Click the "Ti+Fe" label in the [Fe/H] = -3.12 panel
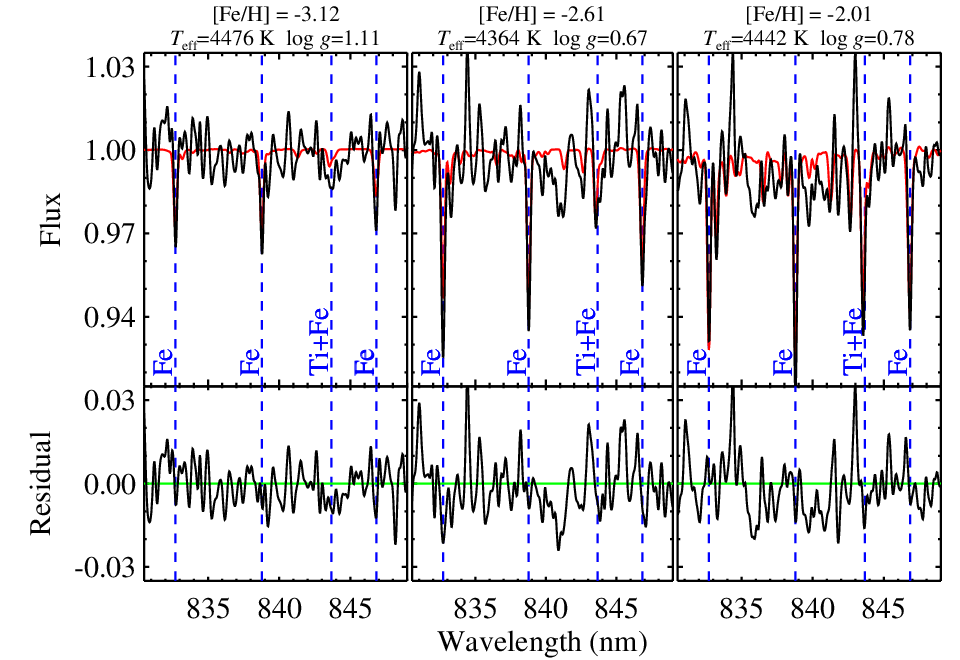Viewport: 960px width, 660px height. tap(319, 341)
